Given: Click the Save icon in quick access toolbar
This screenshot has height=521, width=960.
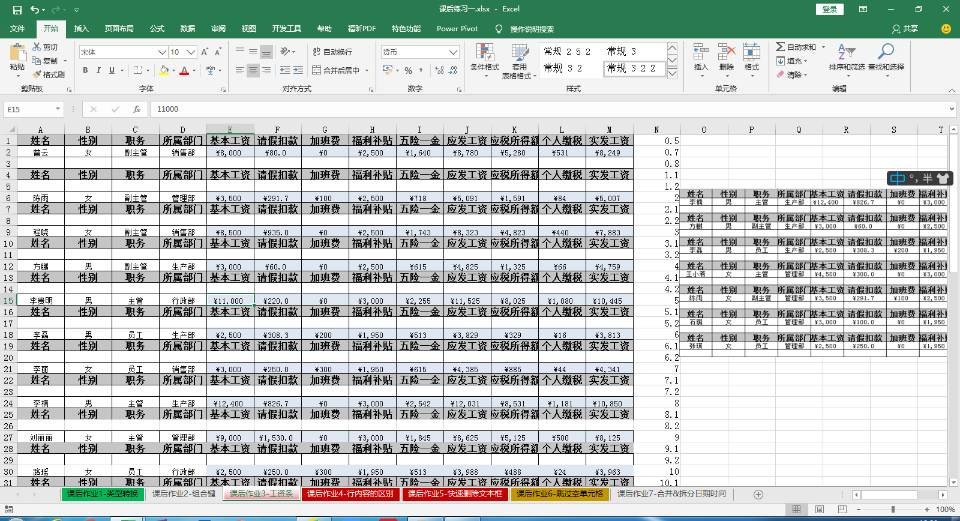Looking at the screenshot, I should [16, 9].
